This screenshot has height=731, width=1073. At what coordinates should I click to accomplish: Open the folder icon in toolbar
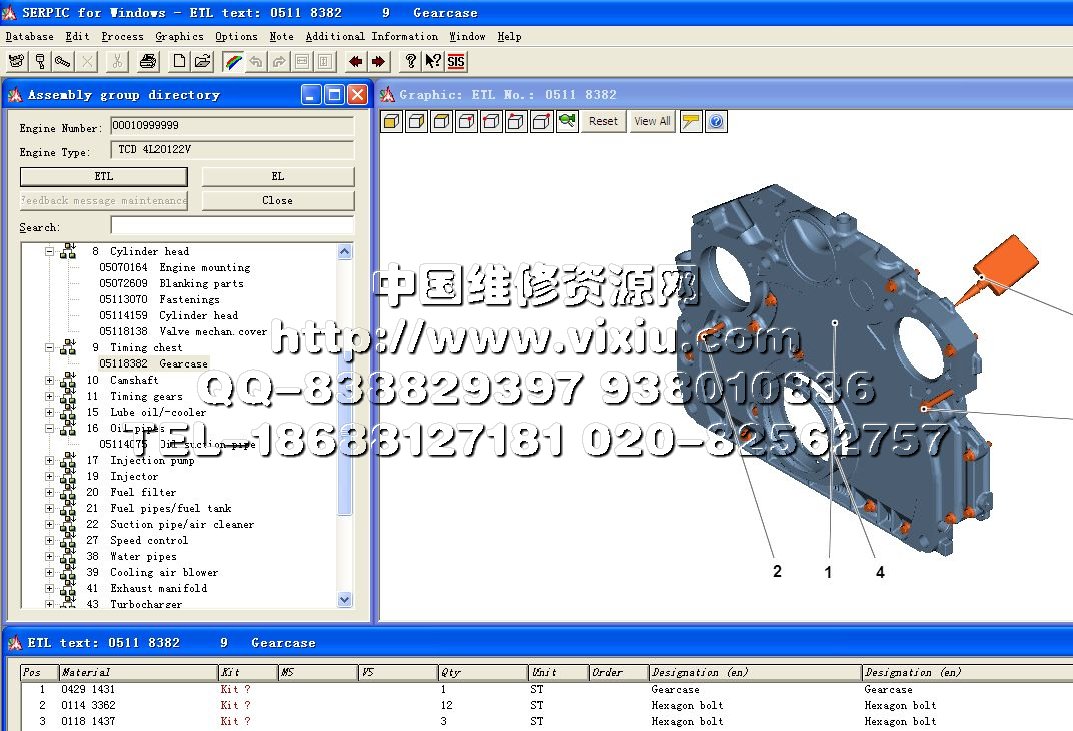202,62
